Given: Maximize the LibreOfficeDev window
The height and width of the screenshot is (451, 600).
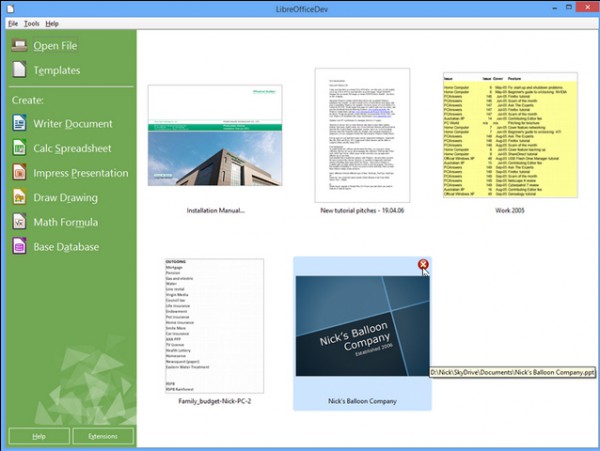Looking at the screenshot, I should (569, 7).
